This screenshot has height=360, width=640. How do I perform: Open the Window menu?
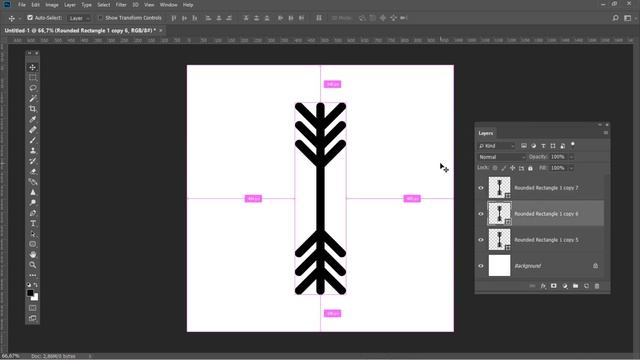168,5
